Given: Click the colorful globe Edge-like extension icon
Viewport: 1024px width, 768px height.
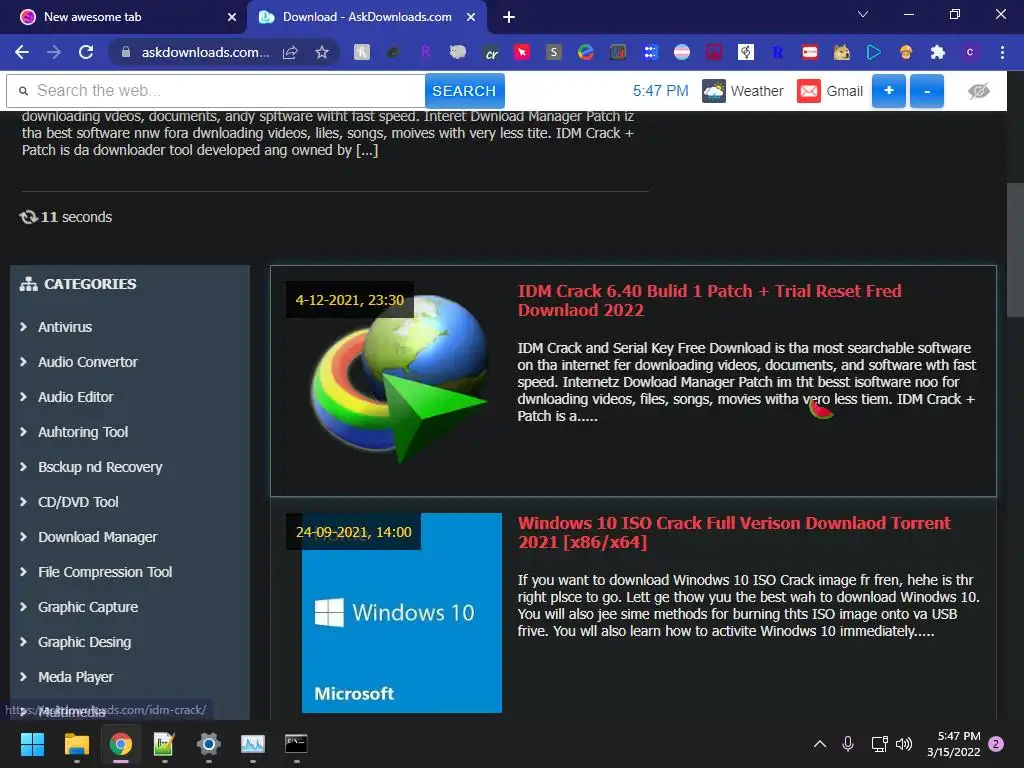Looking at the screenshot, I should click(586, 52).
